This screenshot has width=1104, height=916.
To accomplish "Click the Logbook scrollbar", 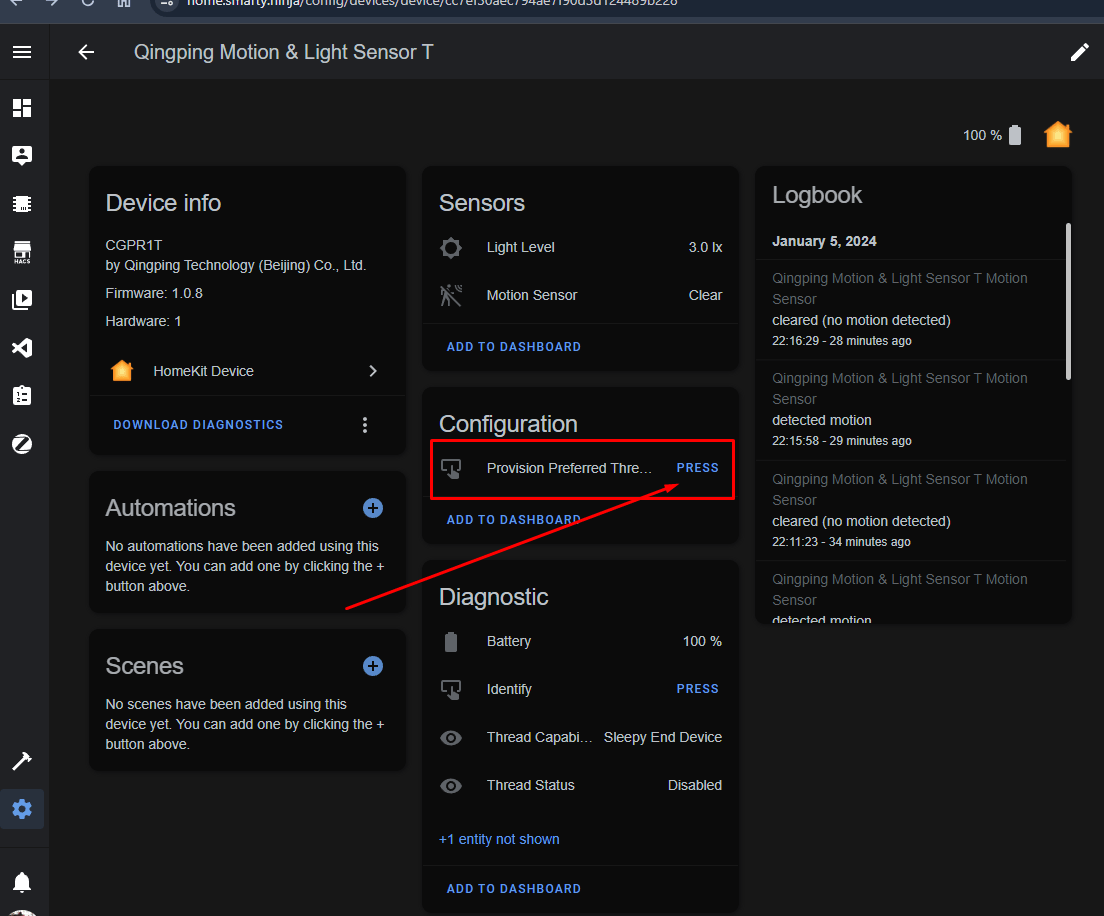I will (x=1068, y=301).
